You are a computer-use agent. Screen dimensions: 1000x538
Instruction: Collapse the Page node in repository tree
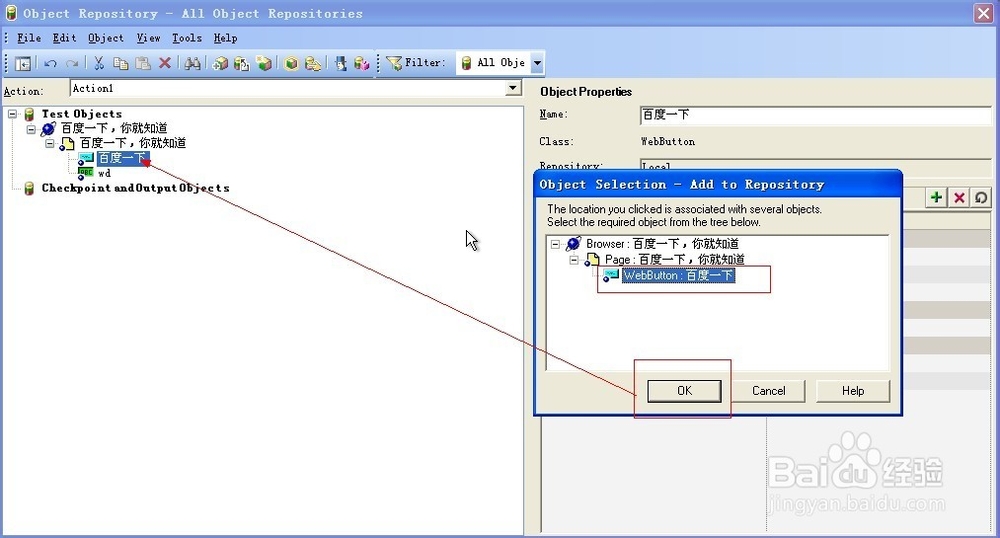click(49, 143)
